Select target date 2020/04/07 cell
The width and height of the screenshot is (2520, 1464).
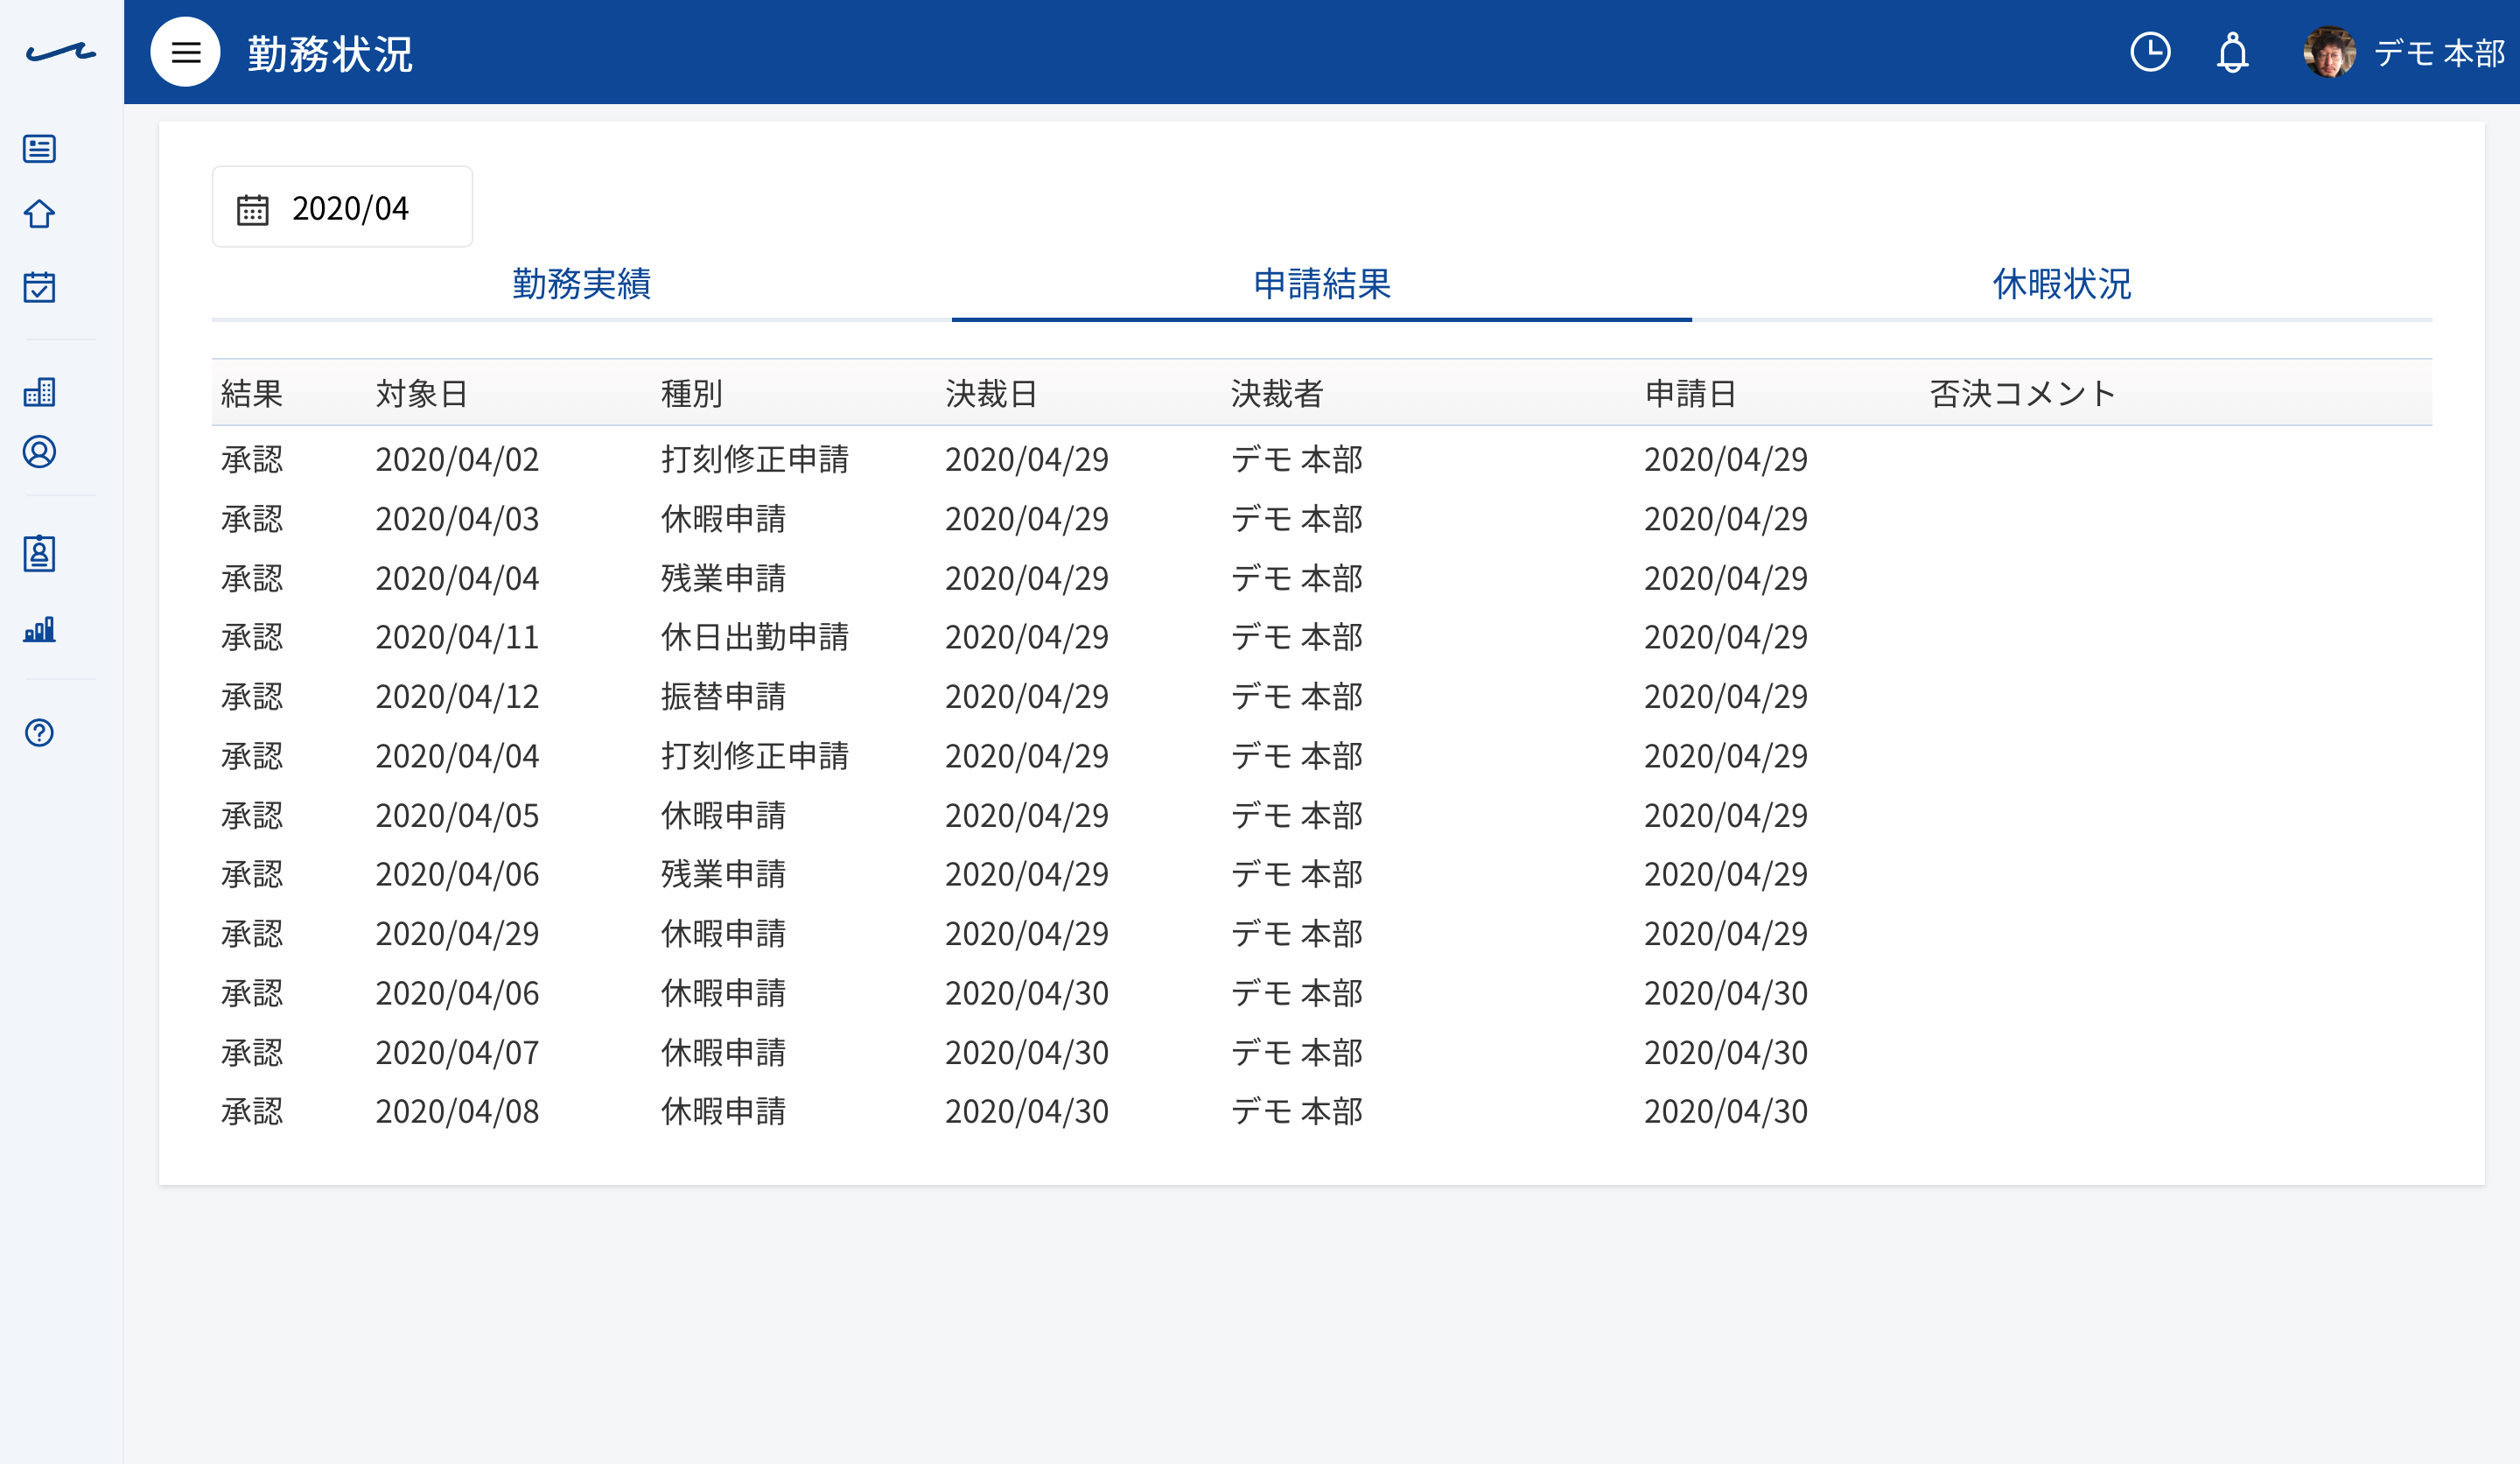pos(457,1053)
